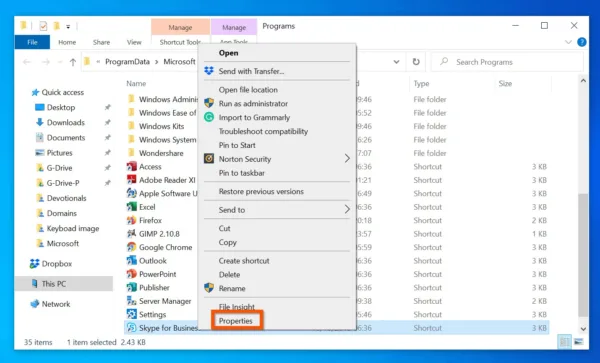Viewport: 600px width, 363px height.
Task: Click the Dropbox icon beside Send with Transfer
Action: click(x=209, y=71)
